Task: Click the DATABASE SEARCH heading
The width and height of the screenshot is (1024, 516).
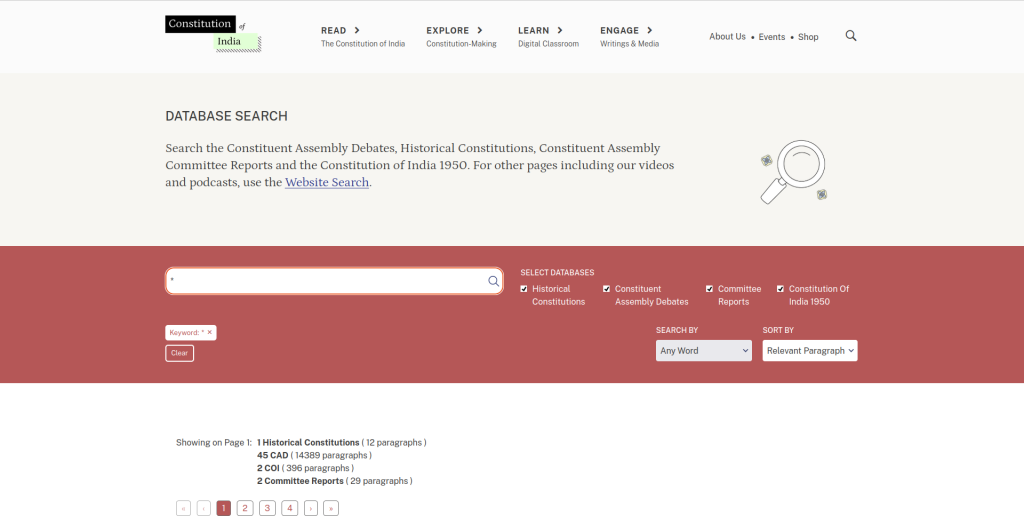Action: [x=227, y=116]
